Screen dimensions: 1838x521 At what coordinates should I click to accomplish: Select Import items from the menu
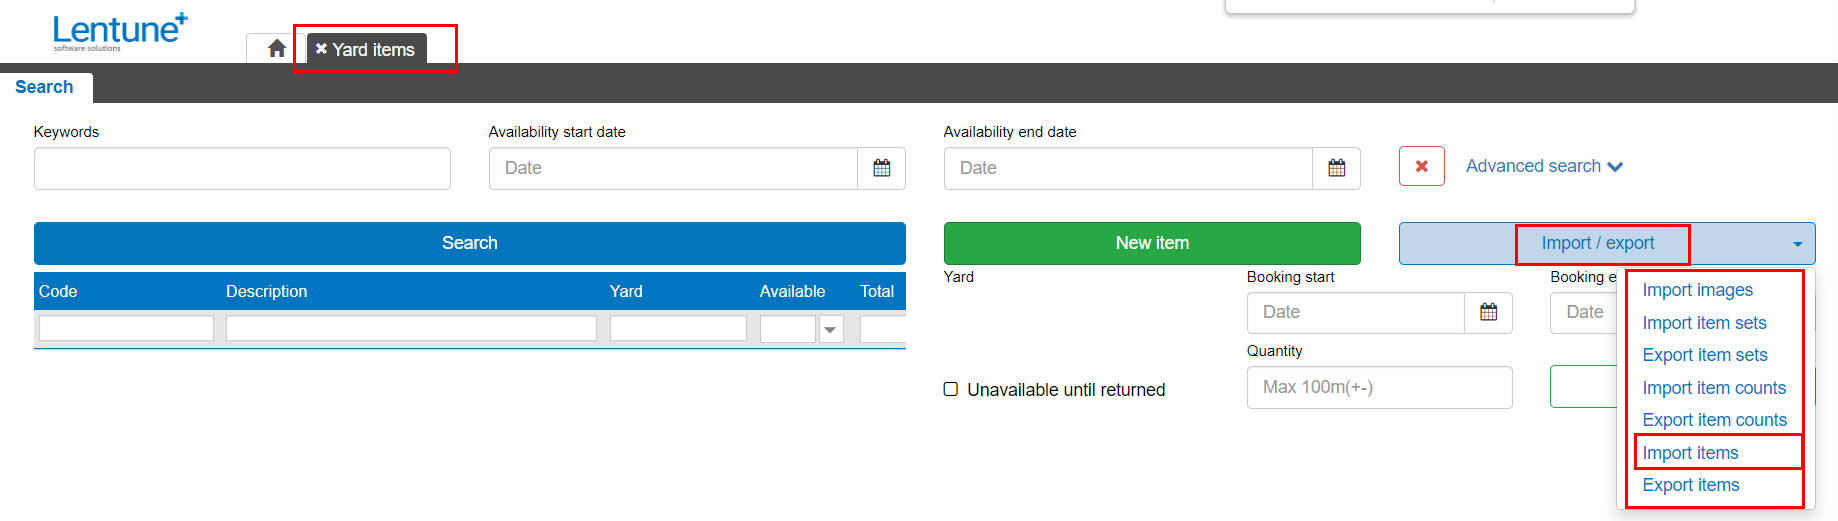[1690, 453]
